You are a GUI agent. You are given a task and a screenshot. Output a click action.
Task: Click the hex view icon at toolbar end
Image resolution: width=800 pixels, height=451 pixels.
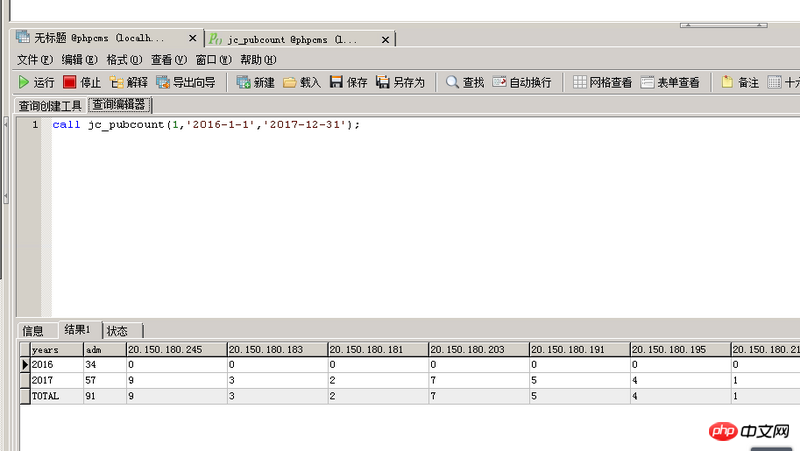click(774, 82)
